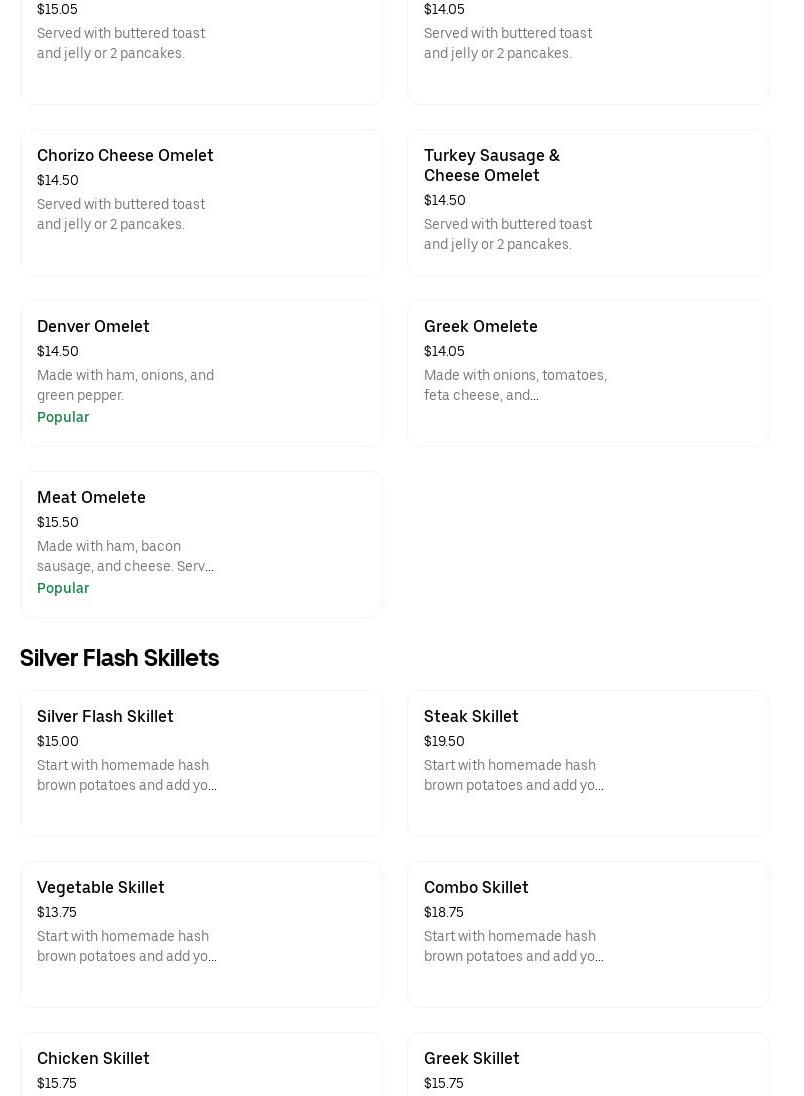The width and height of the screenshot is (804, 1096).
Task: Click the Popular label under Meat Omelete
Action: [63, 588]
